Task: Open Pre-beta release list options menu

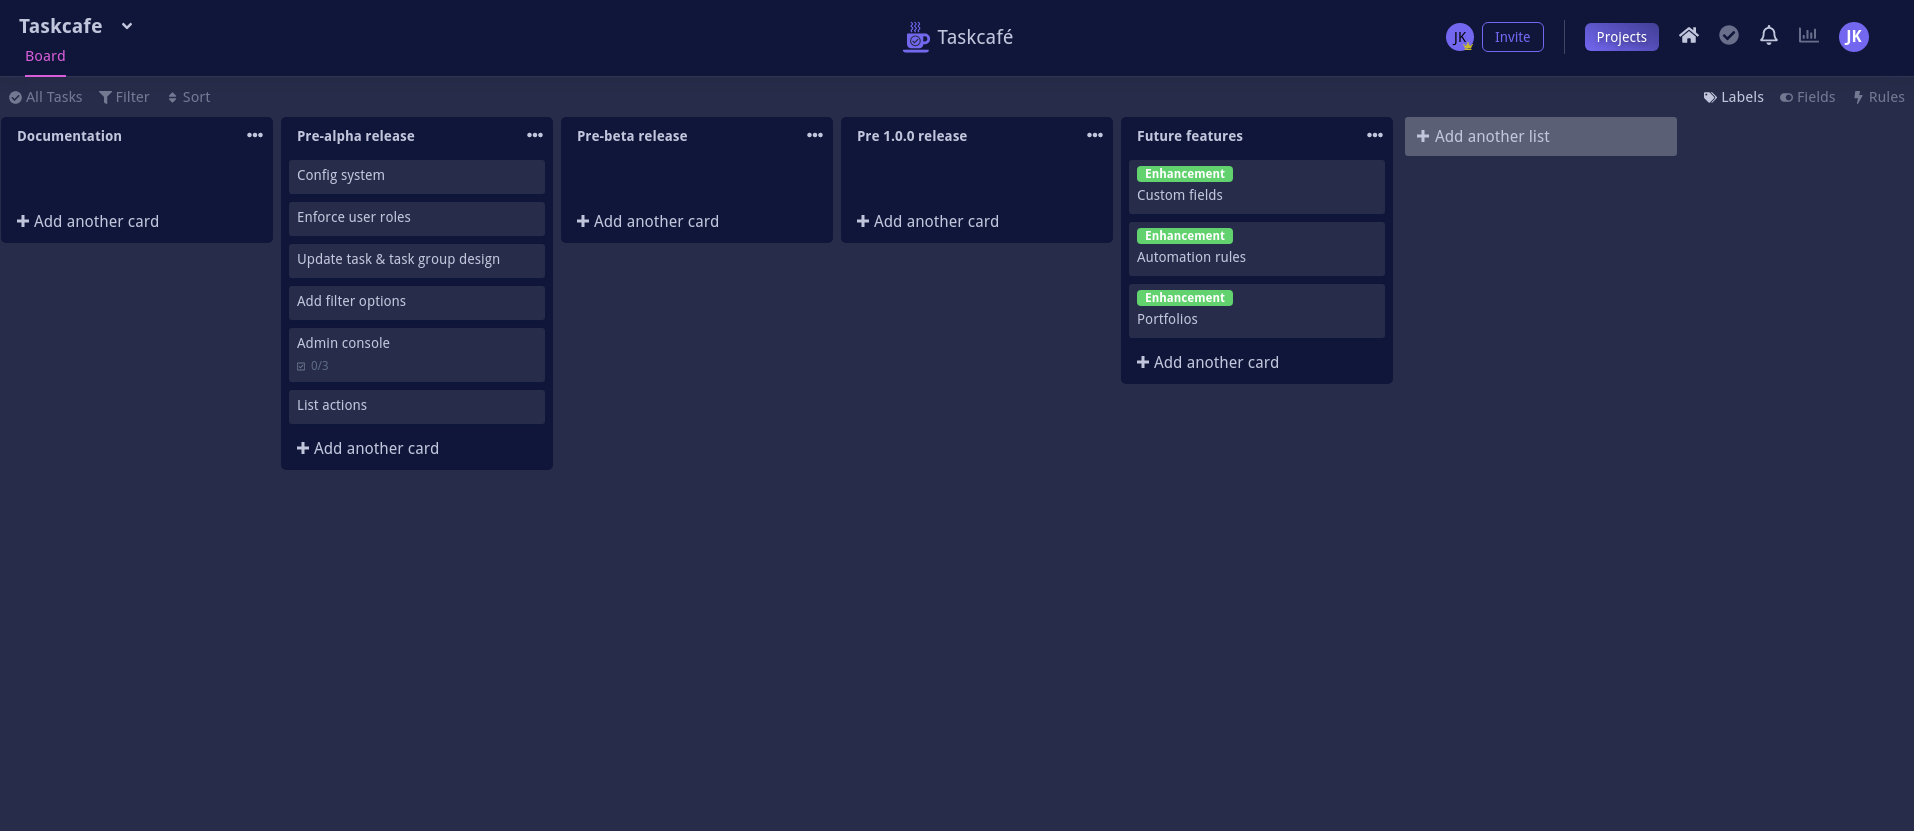Action: (x=815, y=135)
